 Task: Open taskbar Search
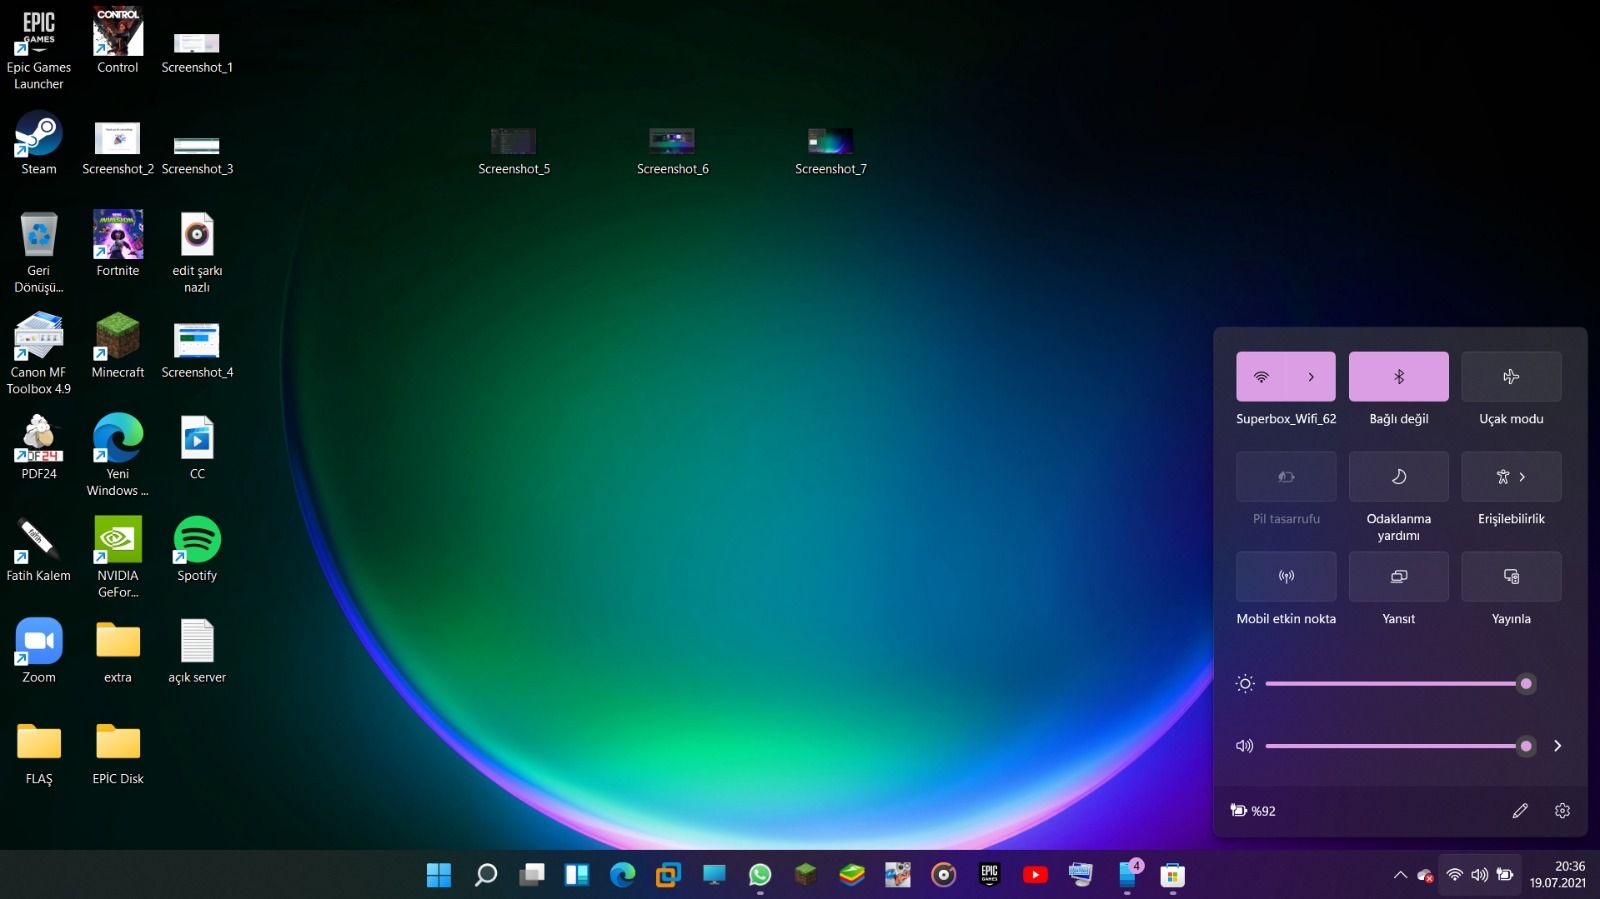pos(485,875)
